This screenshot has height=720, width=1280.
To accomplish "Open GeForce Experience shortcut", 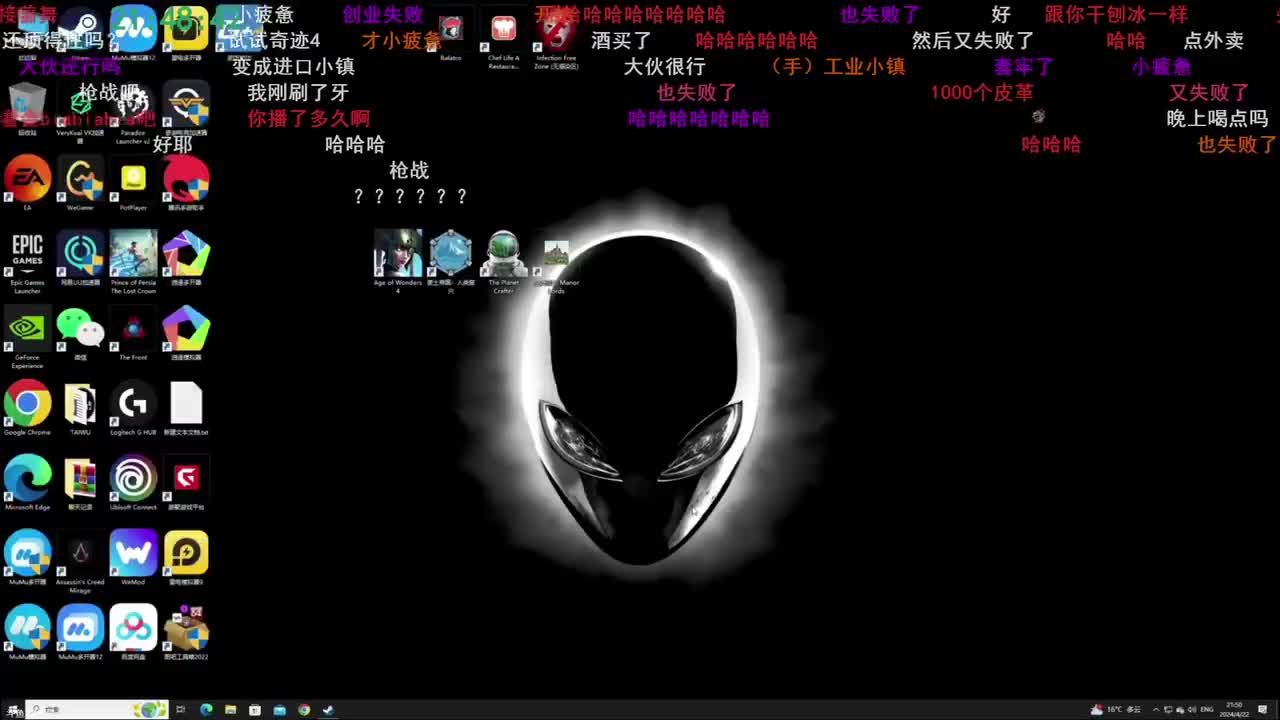I will (x=27, y=337).
